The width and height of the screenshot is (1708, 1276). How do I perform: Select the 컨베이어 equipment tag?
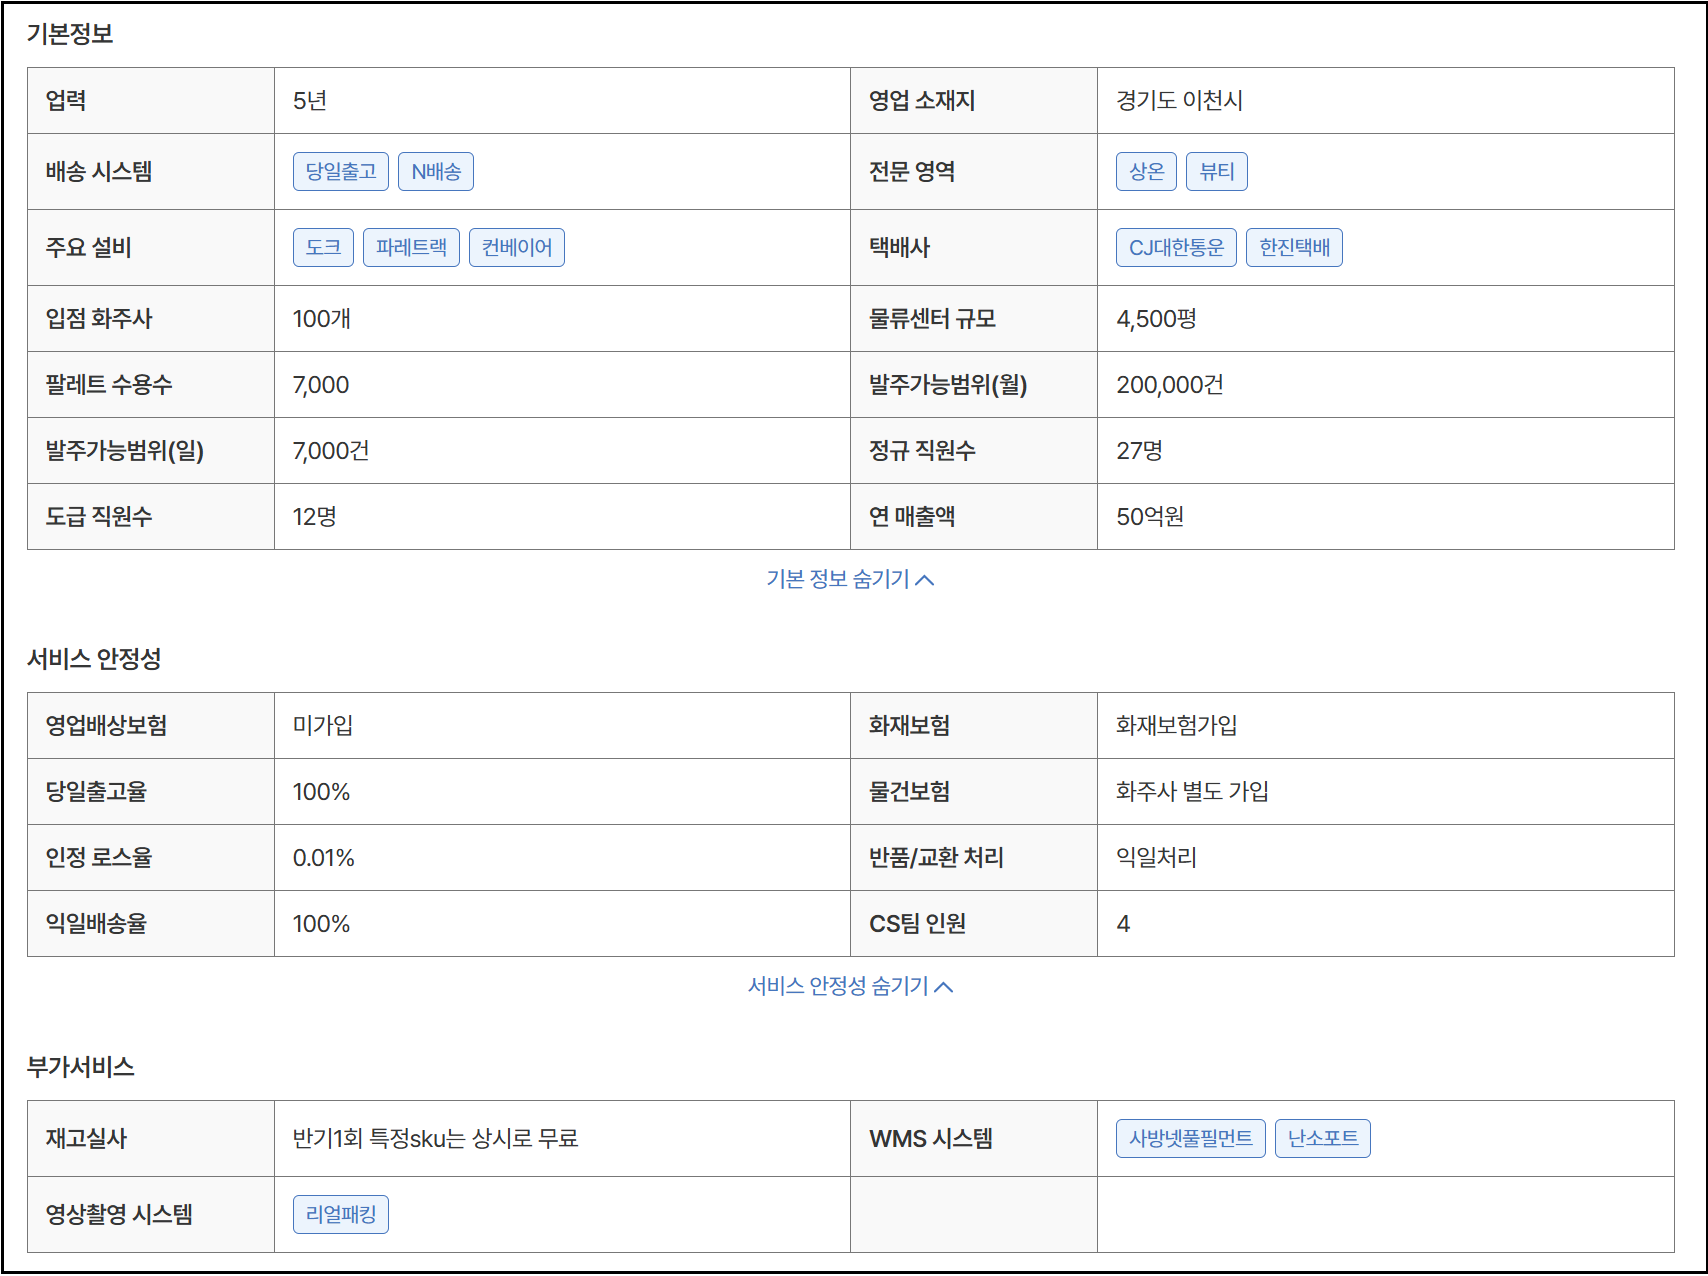pyautogui.click(x=517, y=247)
